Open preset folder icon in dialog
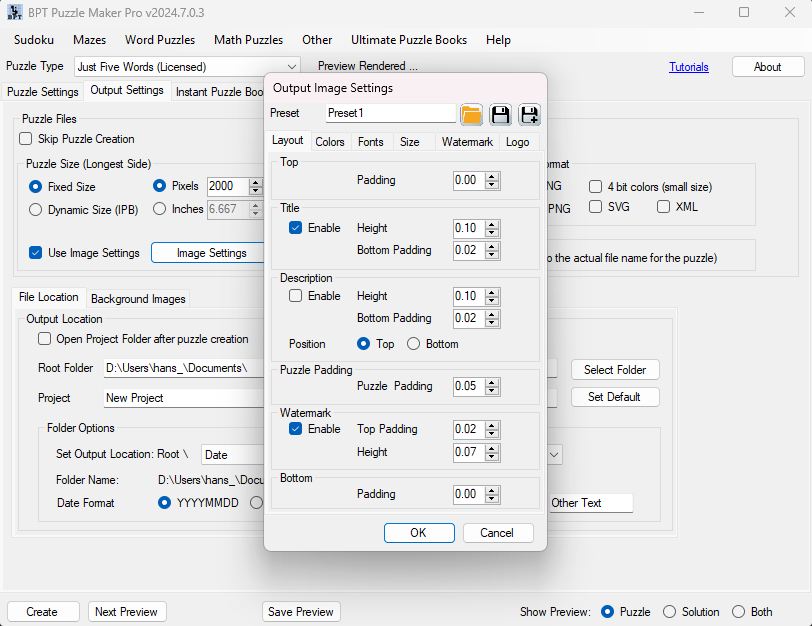Image resolution: width=812 pixels, height=626 pixels. click(471, 114)
